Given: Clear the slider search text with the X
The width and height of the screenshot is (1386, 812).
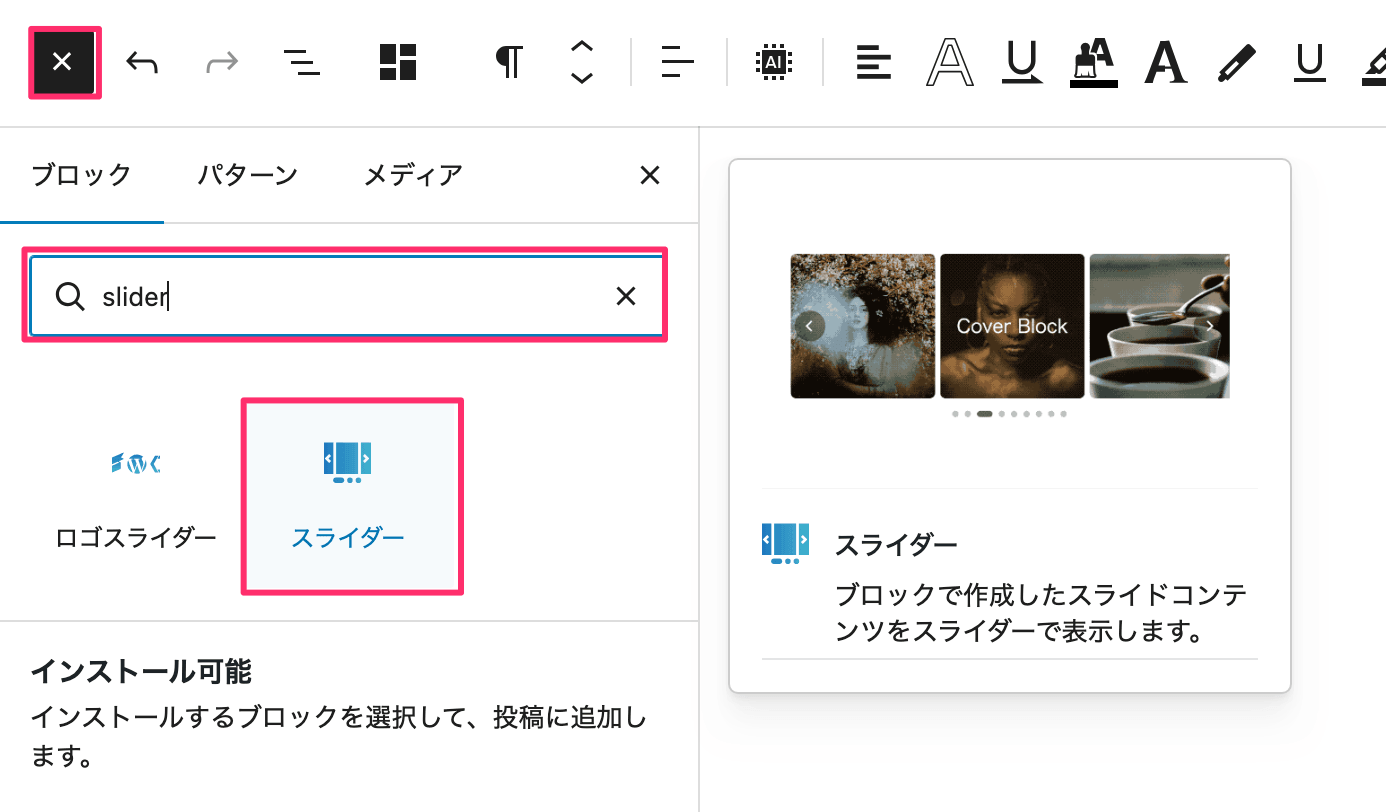Looking at the screenshot, I should (x=626, y=296).
